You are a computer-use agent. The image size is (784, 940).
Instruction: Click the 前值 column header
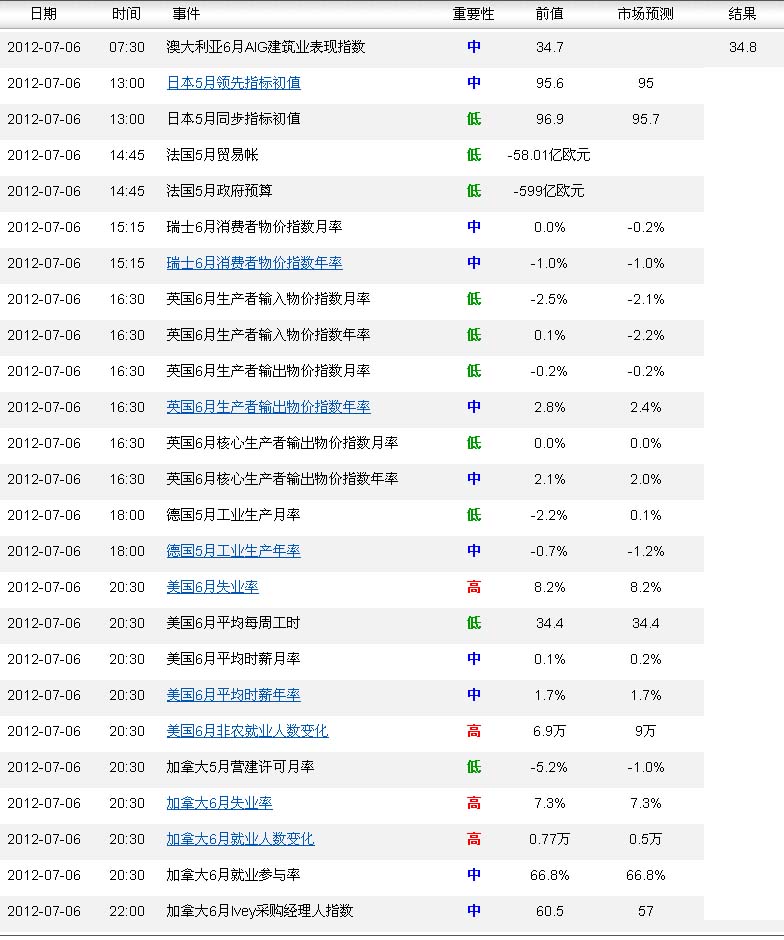coord(549,14)
